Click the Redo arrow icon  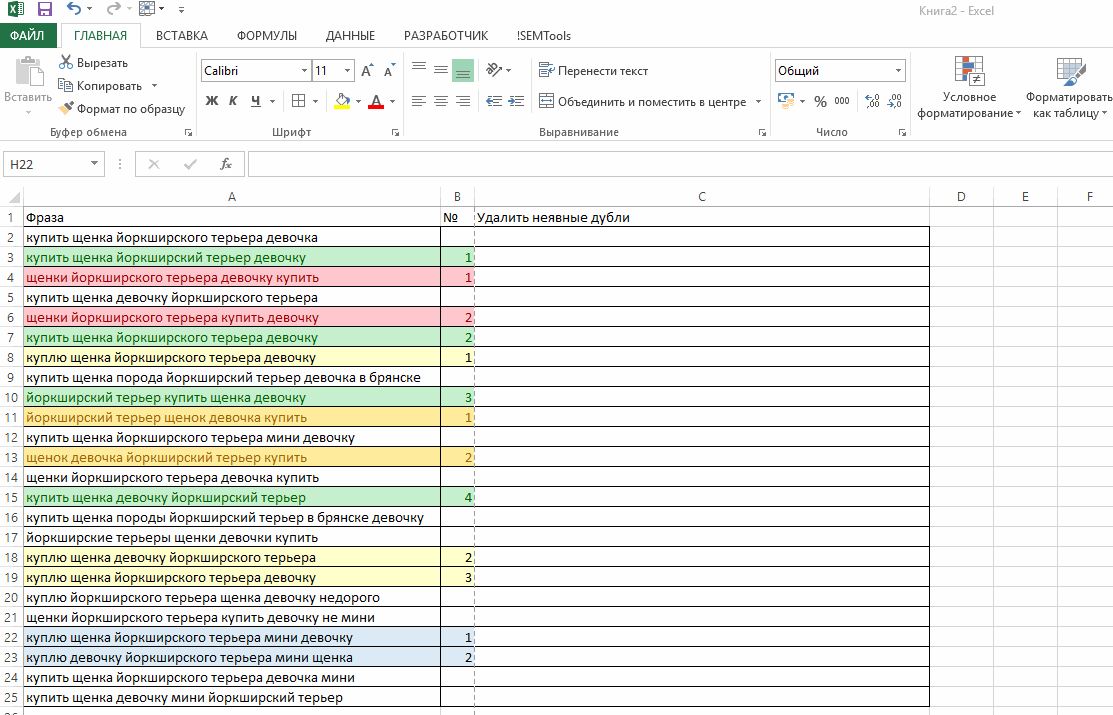coord(113,9)
